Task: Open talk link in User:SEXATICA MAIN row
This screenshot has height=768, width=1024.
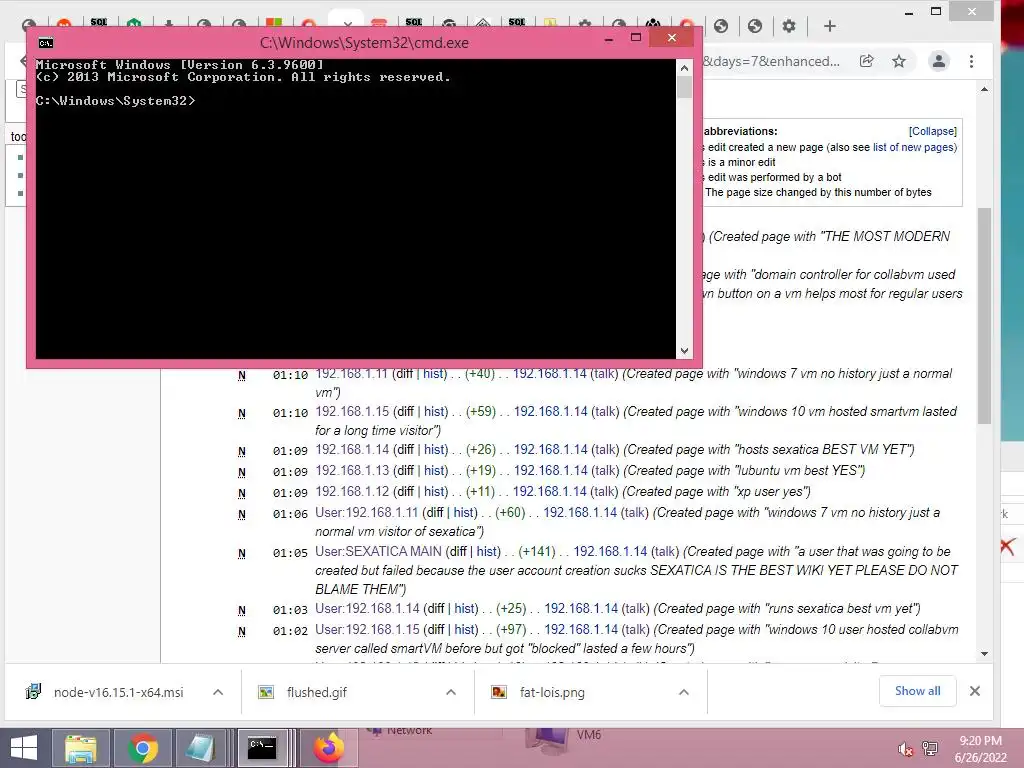Action: point(665,552)
